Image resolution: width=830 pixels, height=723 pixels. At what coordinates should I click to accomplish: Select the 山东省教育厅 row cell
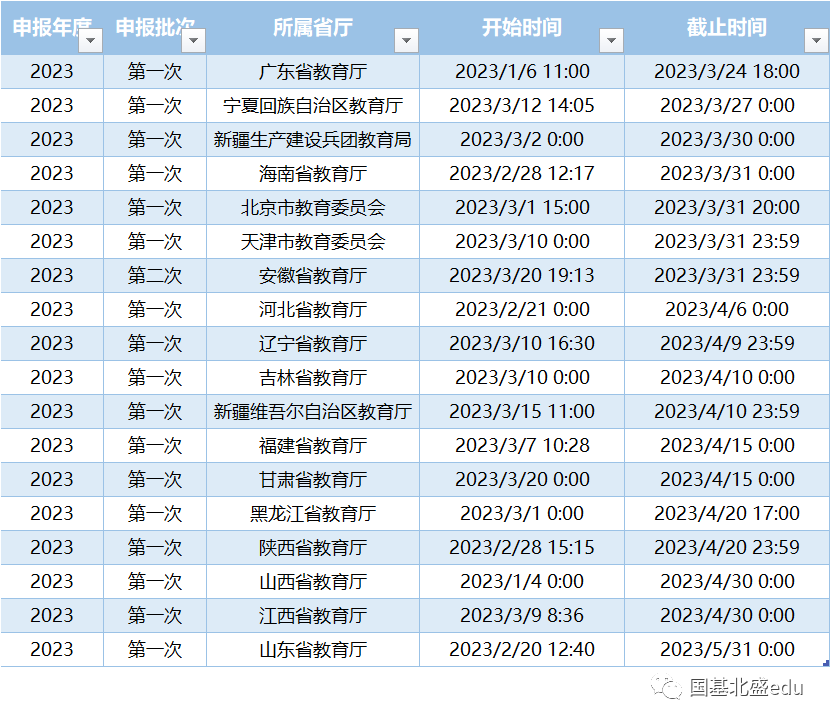310,650
